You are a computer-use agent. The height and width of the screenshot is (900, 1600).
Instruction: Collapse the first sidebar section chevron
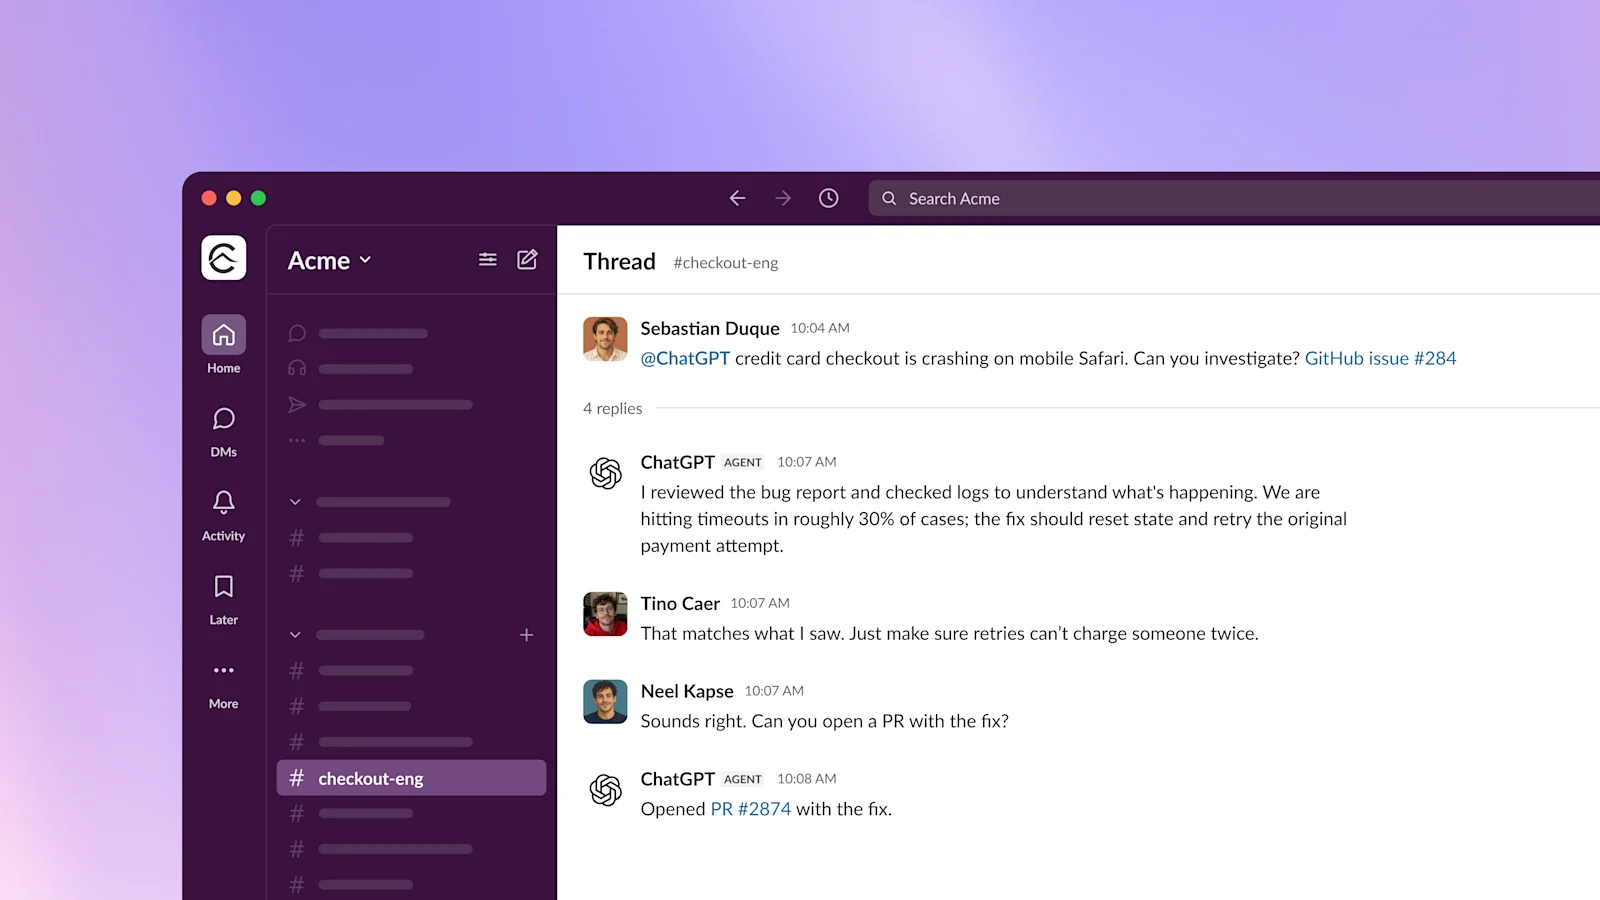coord(295,502)
